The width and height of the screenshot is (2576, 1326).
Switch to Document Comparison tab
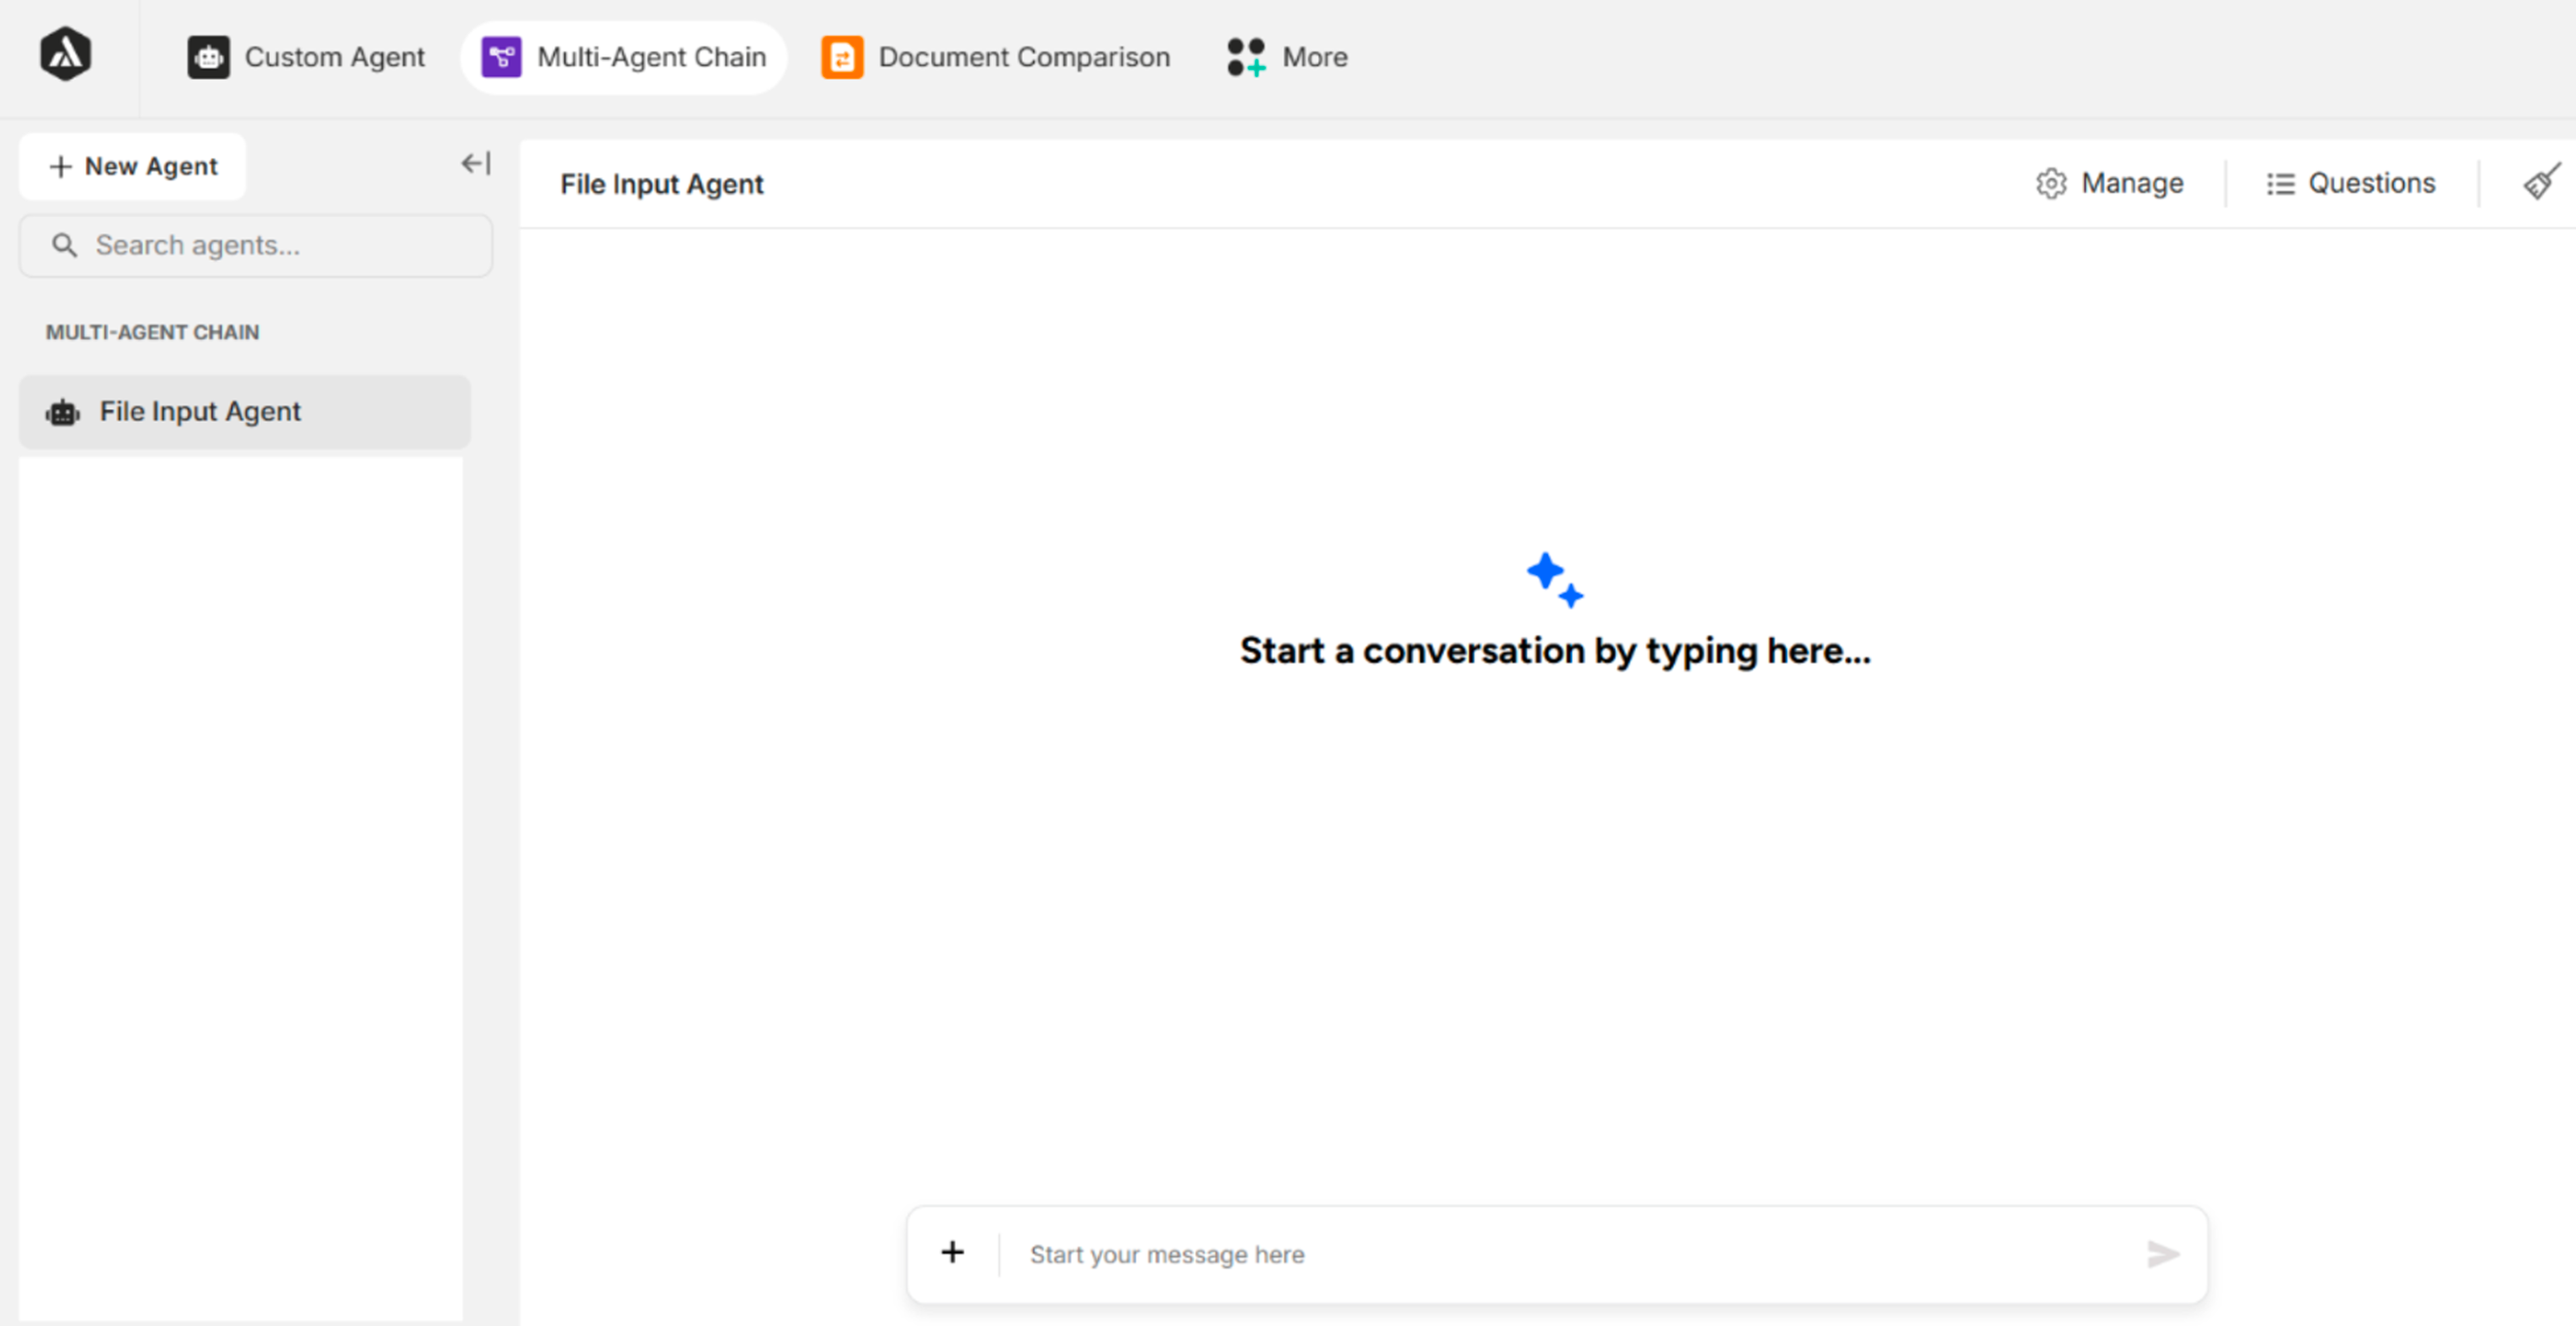1023,57
